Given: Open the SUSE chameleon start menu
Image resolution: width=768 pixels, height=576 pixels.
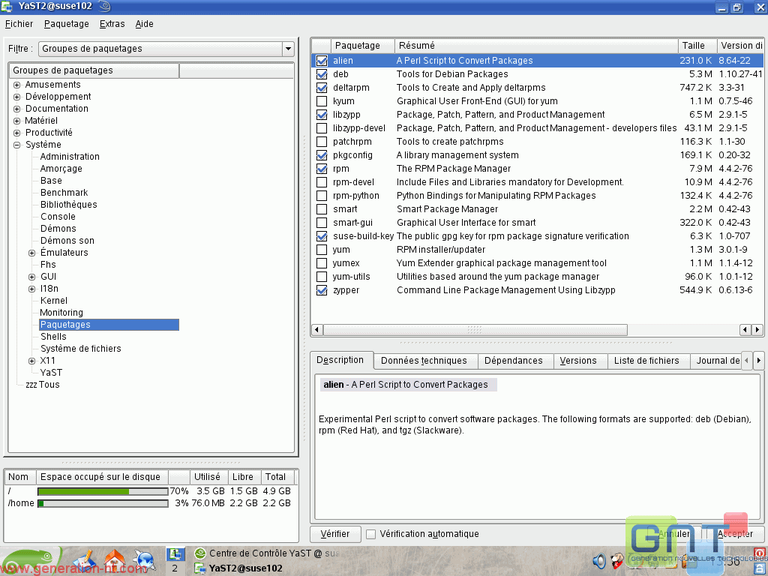Looking at the screenshot, I should click(x=29, y=561).
